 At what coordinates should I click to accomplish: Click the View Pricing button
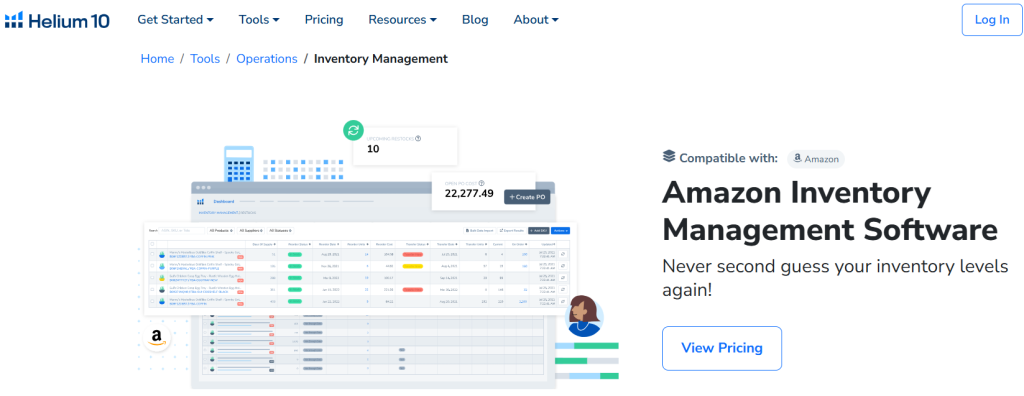coord(722,348)
